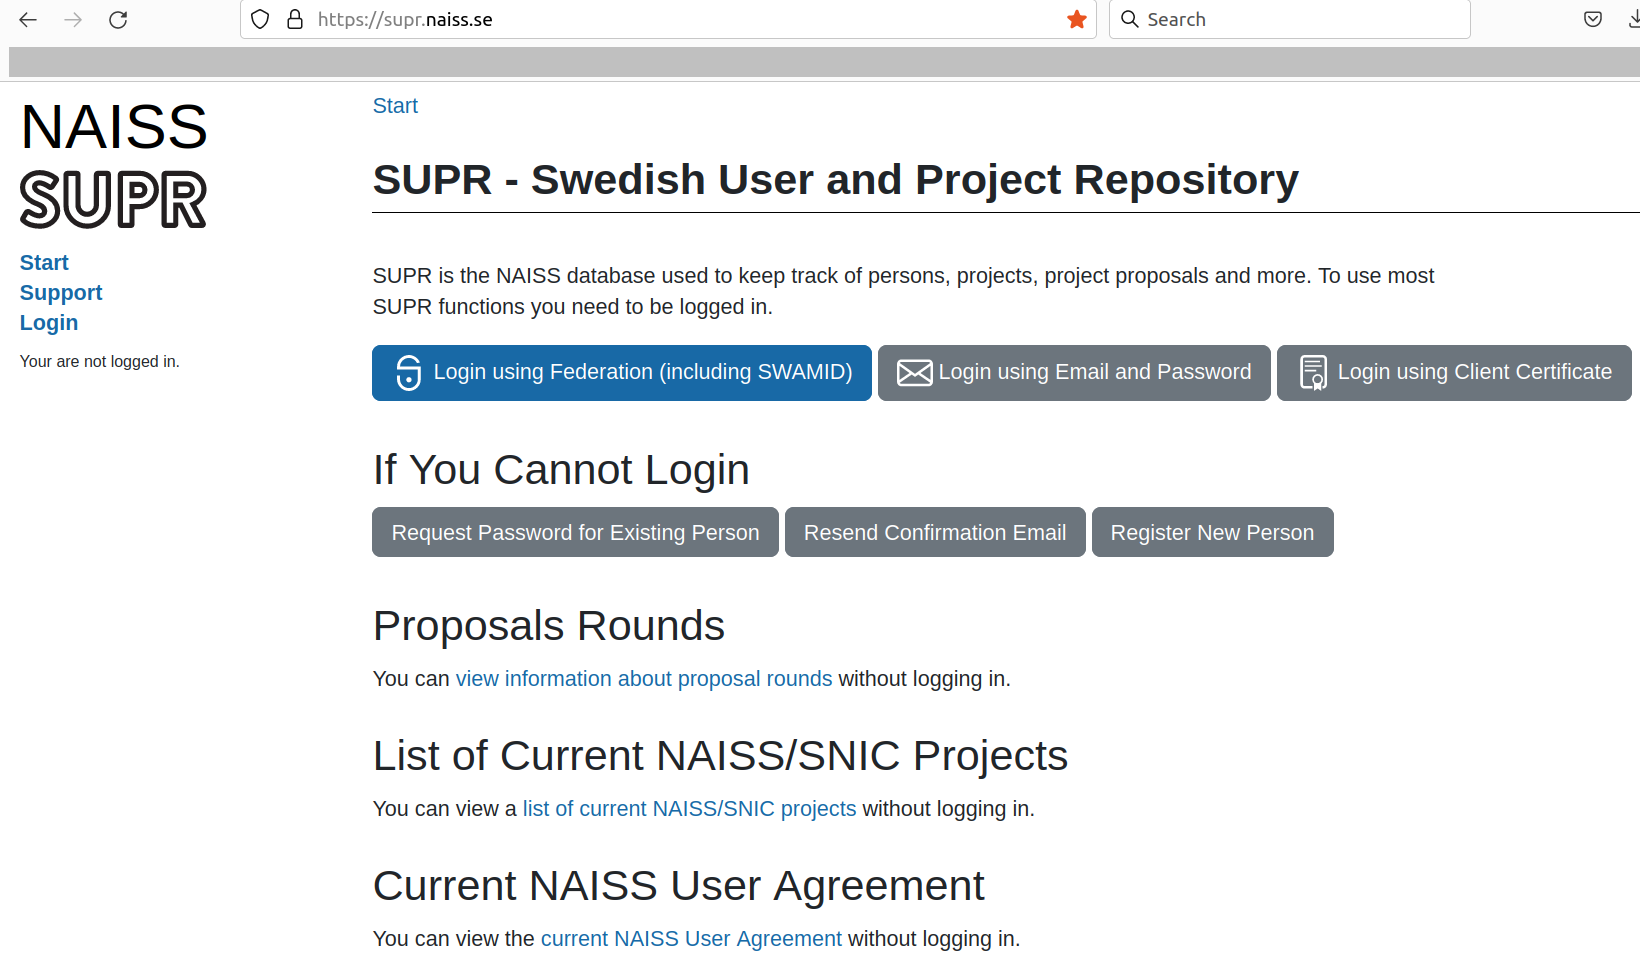This screenshot has height=973, width=1640.
Task: Open the shield tracking protection icon
Action: click(260, 19)
